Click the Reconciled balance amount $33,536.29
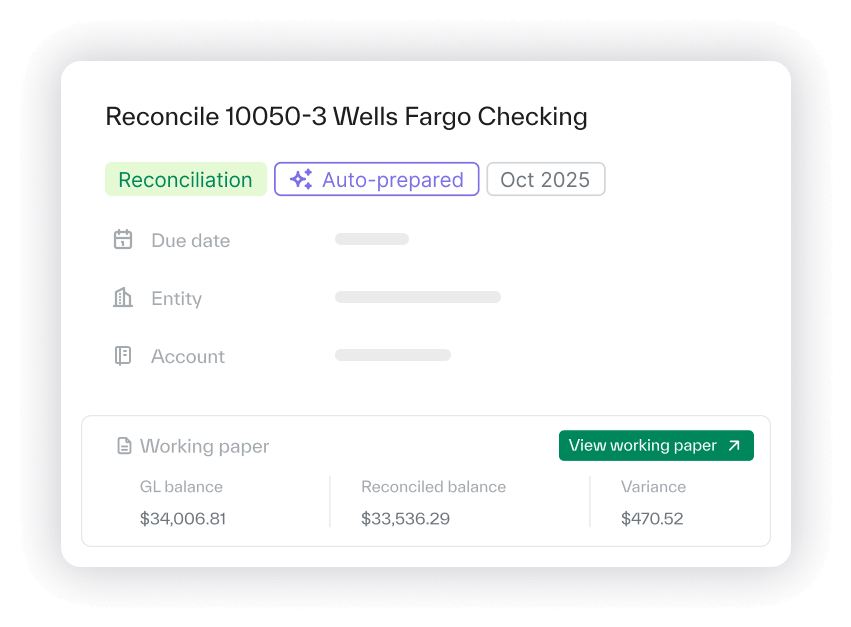Image resolution: width=851 pixels, height=627 pixels. (x=405, y=519)
